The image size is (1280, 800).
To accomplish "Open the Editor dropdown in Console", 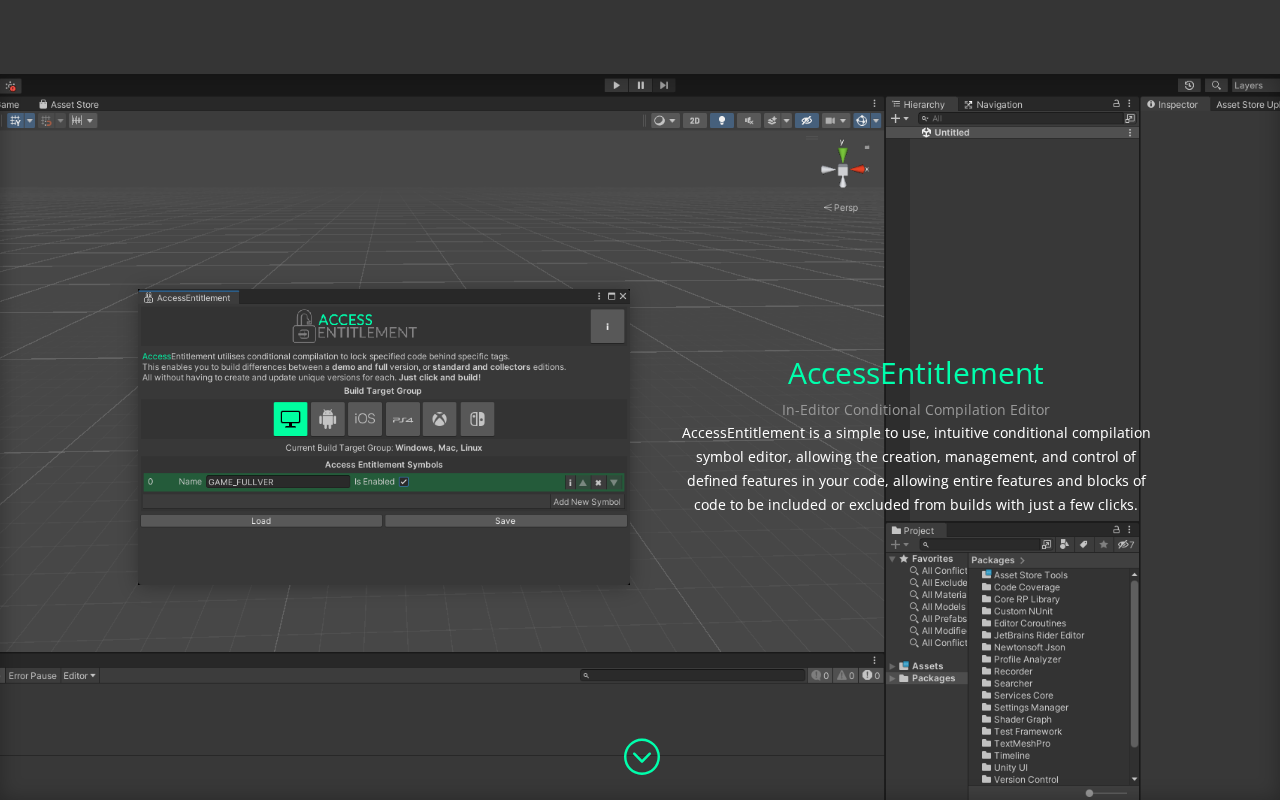I will (80, 676).
